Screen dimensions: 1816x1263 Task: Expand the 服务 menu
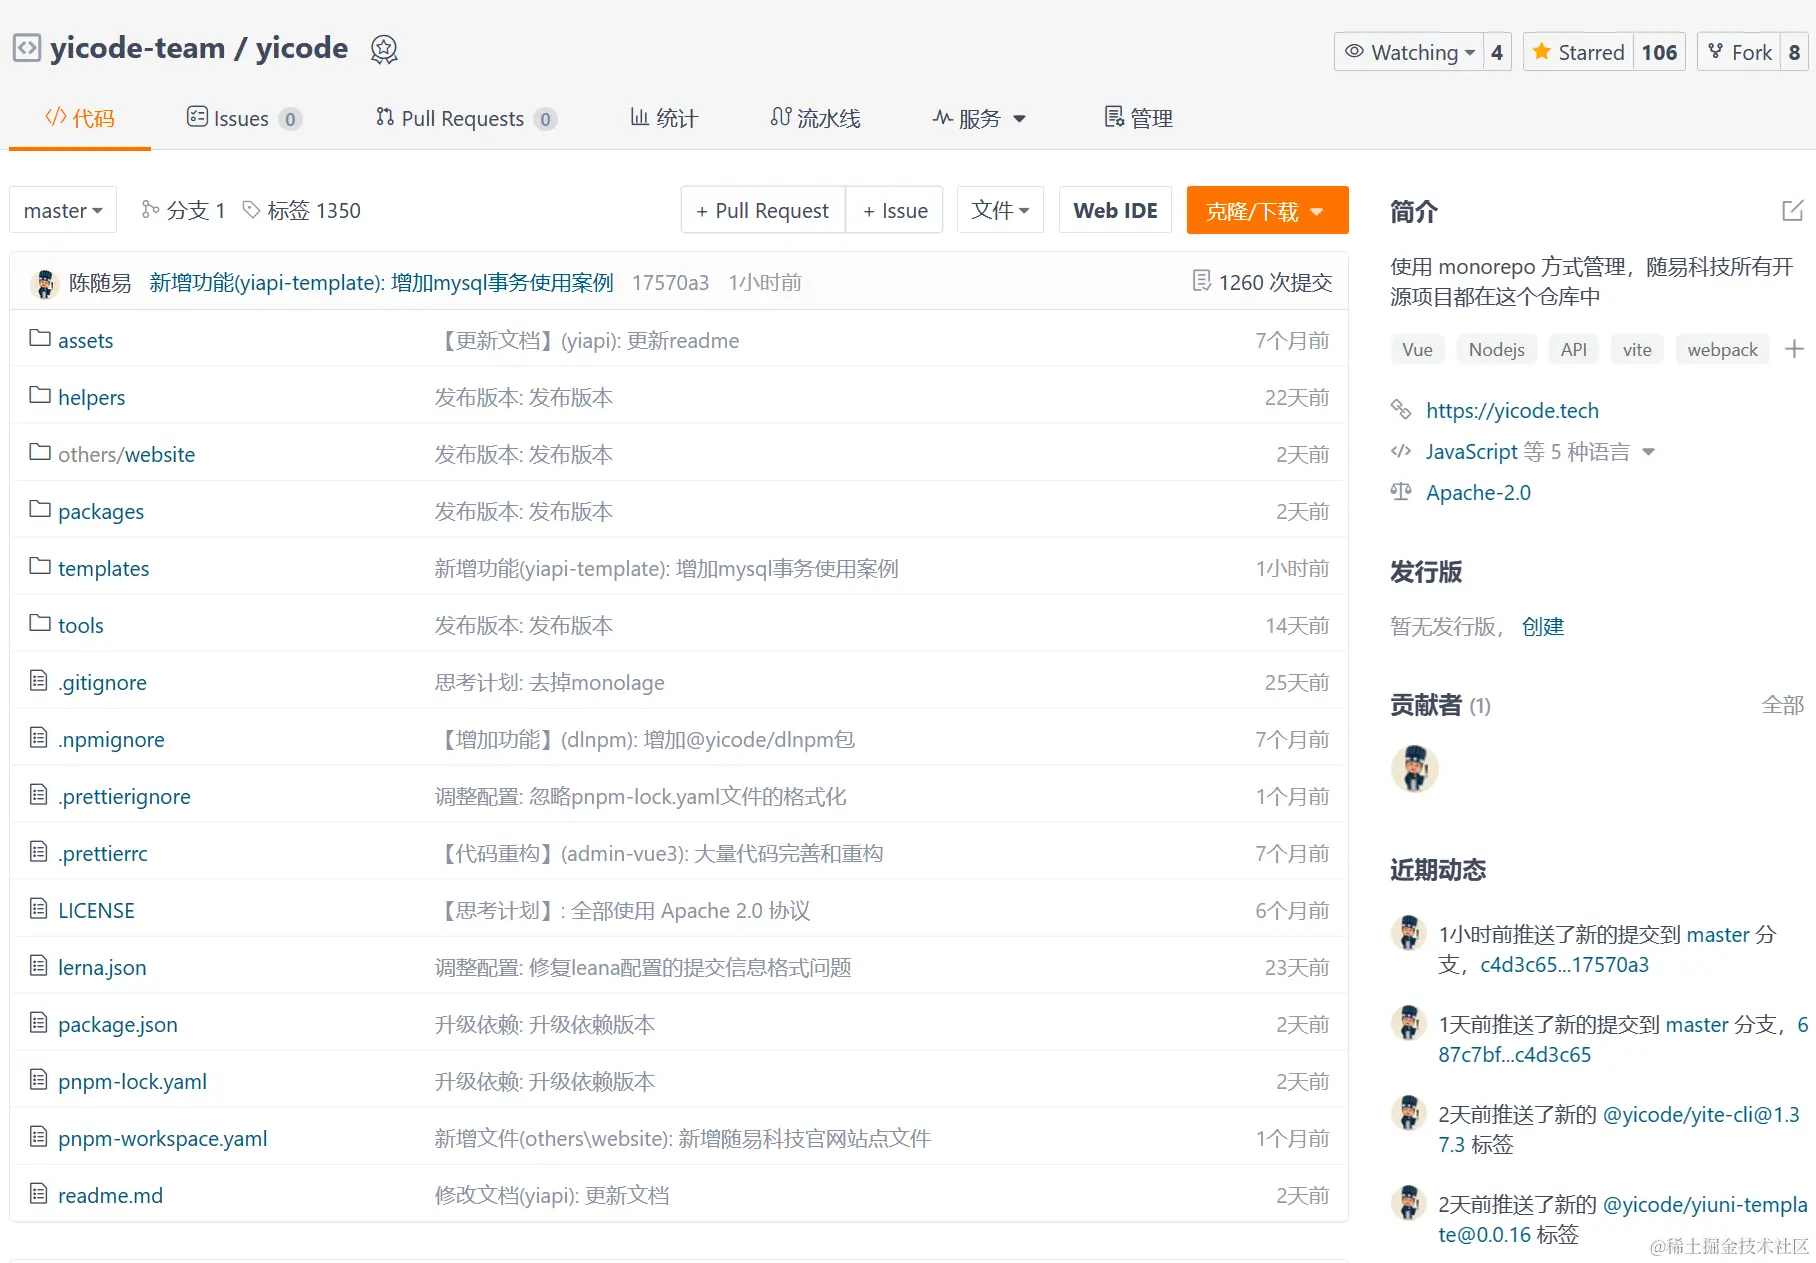click(979, 118)
